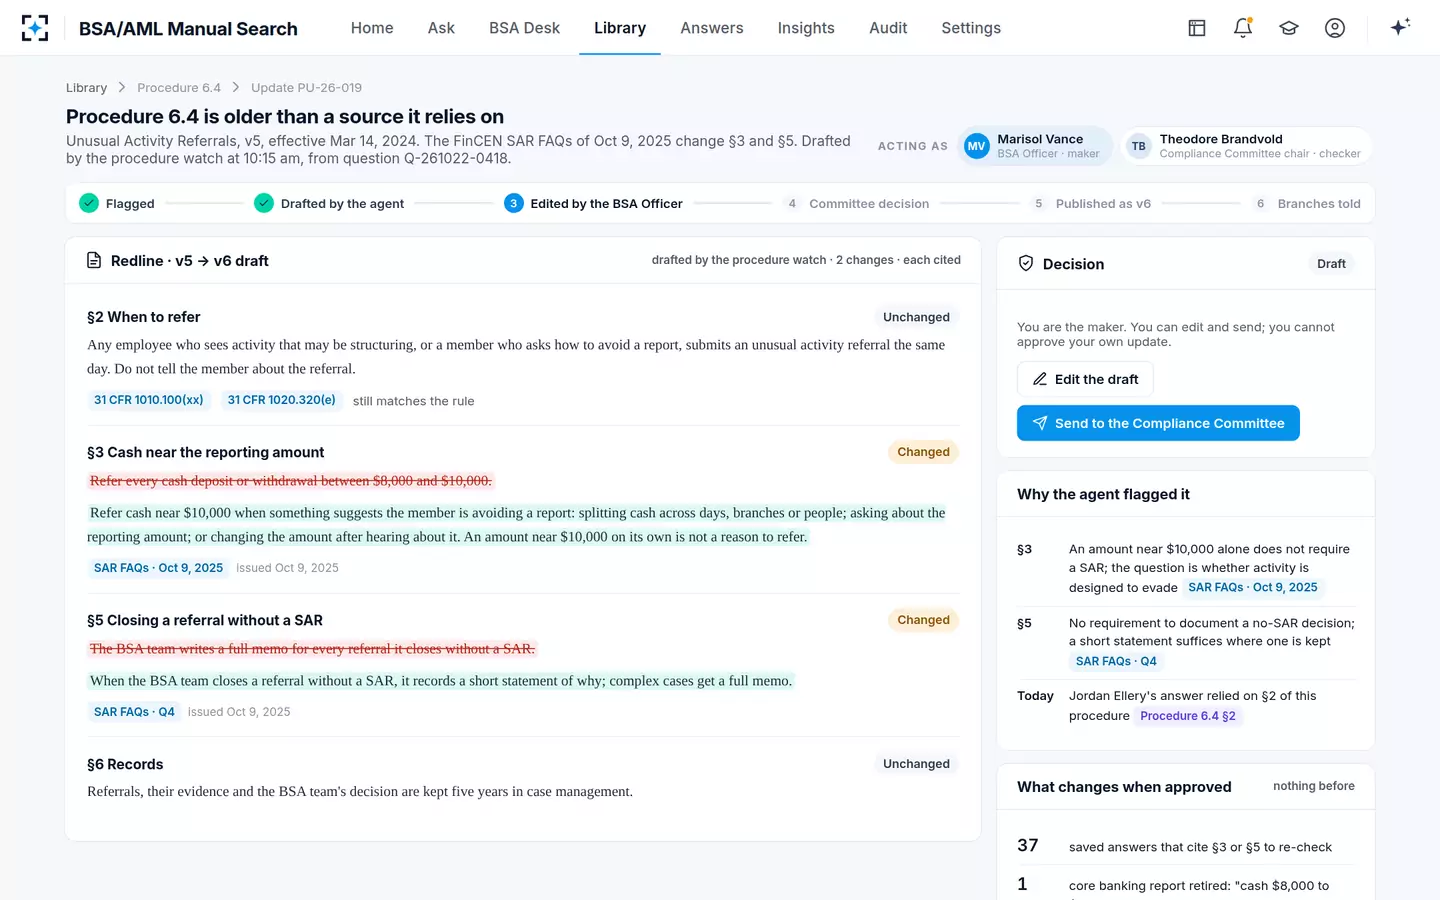Click the struck-through §5 full memo sentence

click(x=312, y=649)
